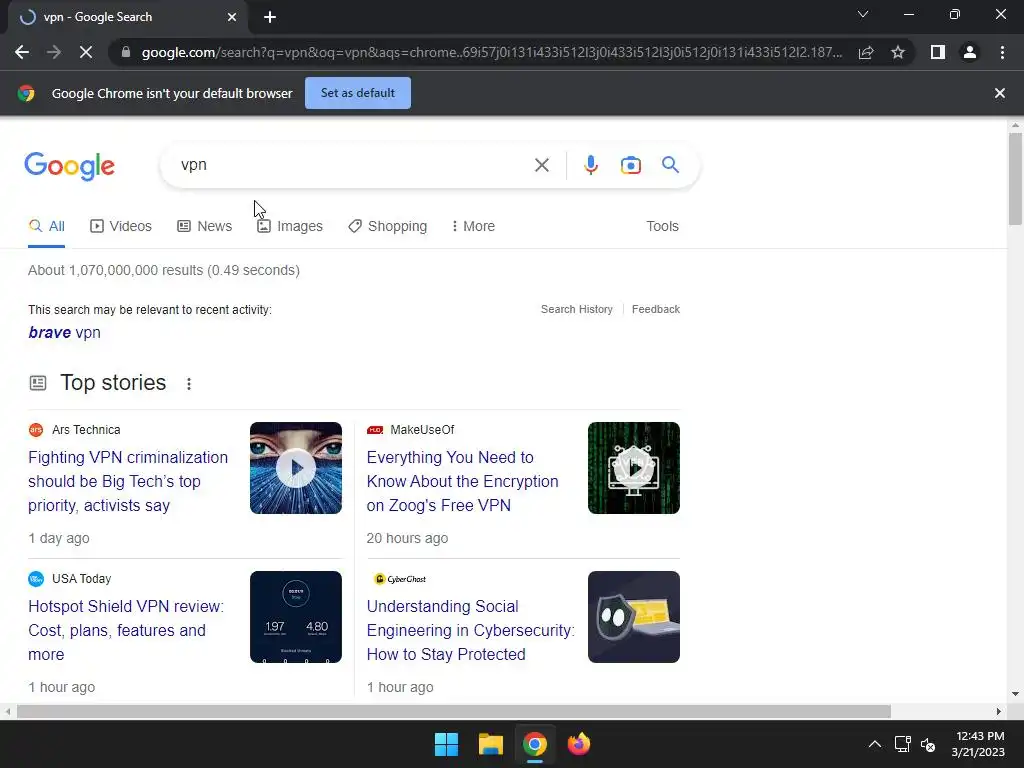The image size is (1024, 768).
Task: Click the vertical scrollbar thumb
Action: [x=1015, y=178]
